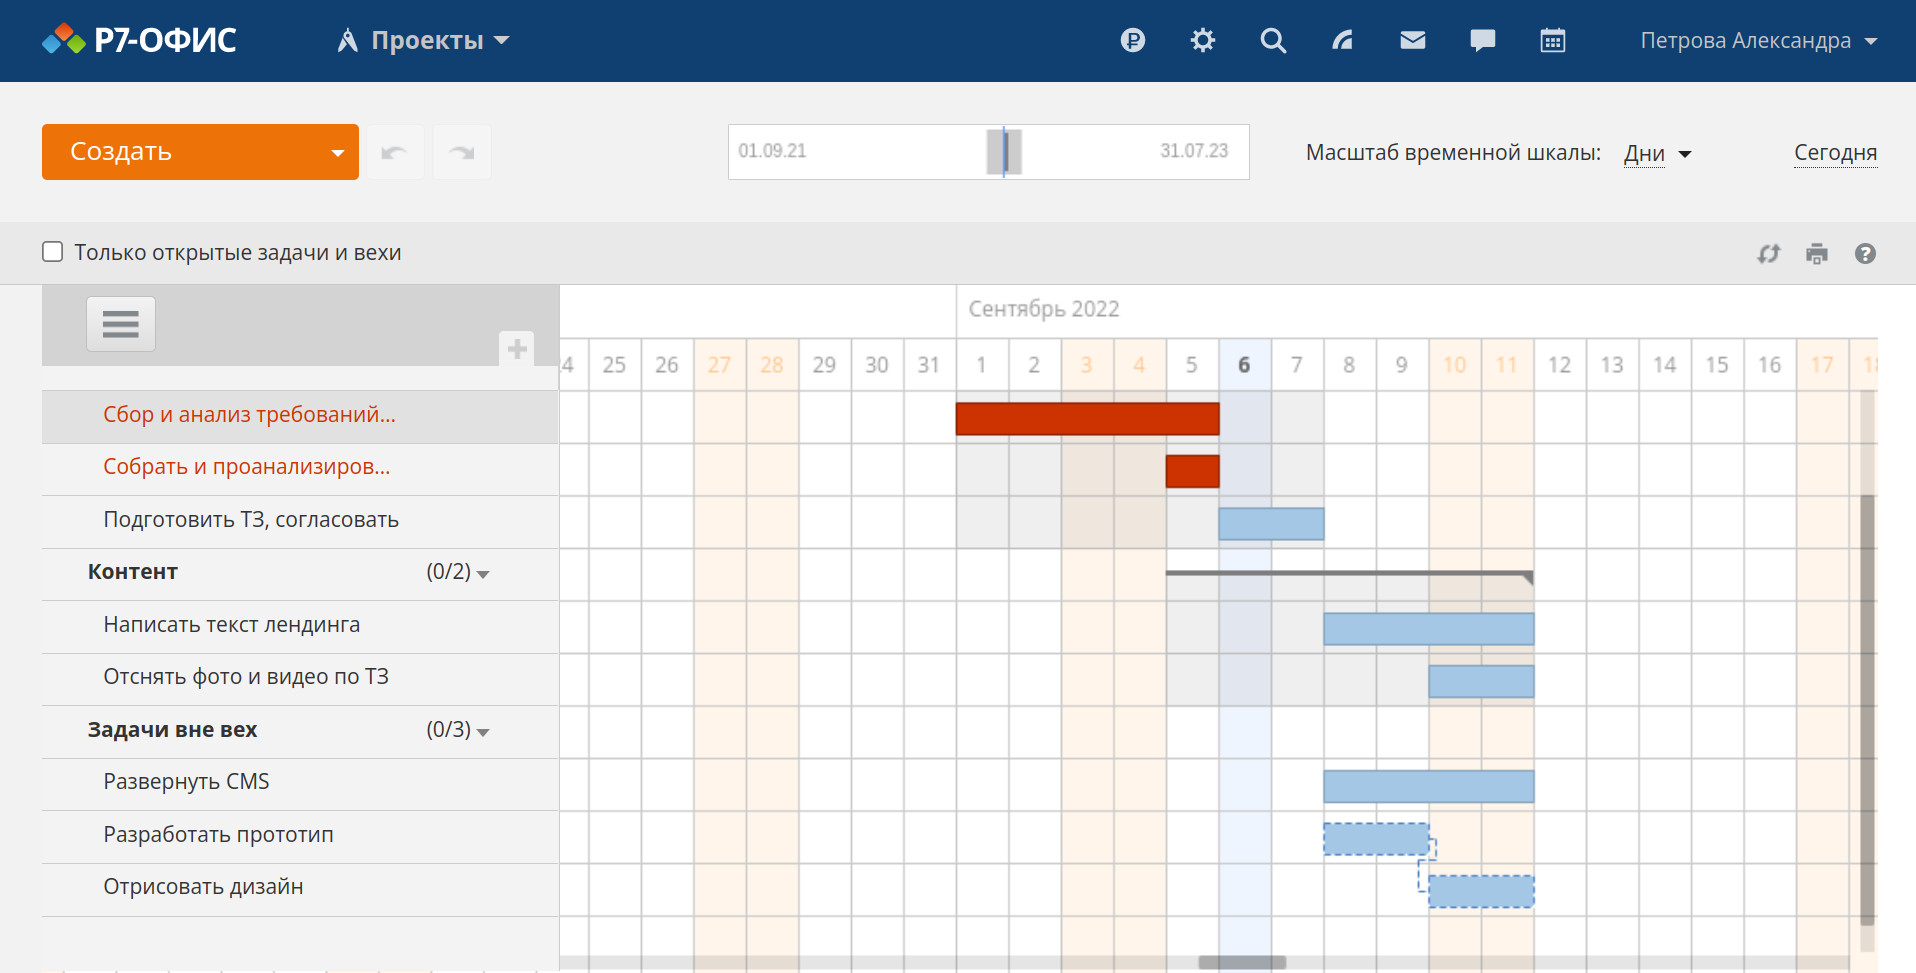Viewport: 1916px width, 973px height.
Task: Click end date 31.07.23 on range
Action: [x=1194, y=151]
